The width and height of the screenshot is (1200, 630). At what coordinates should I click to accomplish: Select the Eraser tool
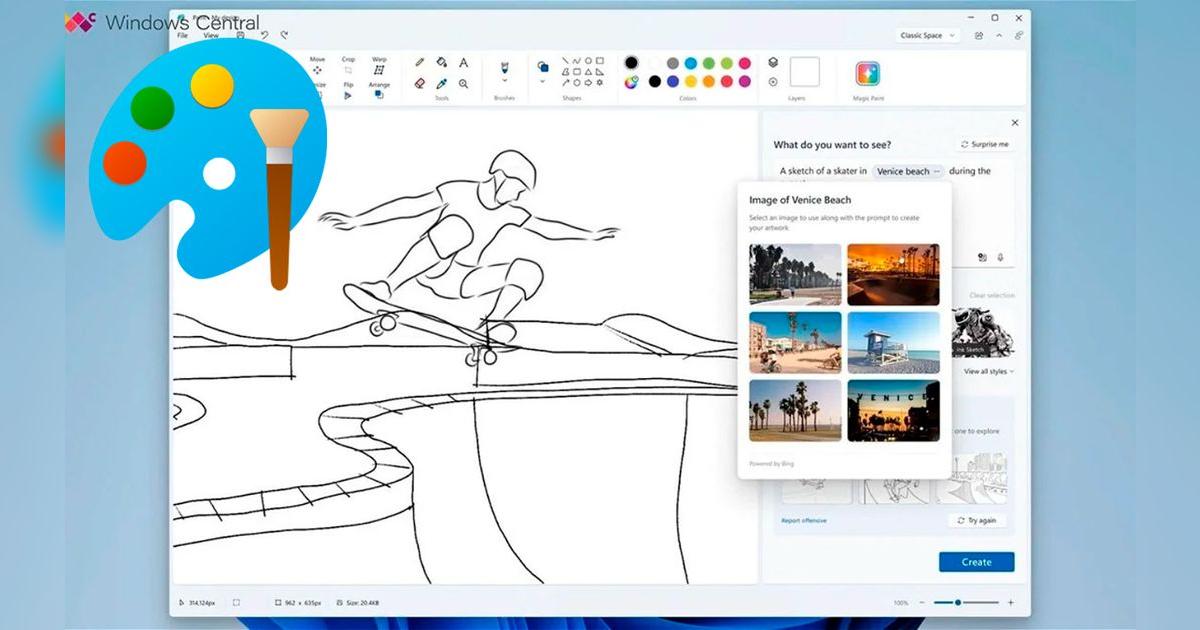pyautogui.click(x=421, y=83)
